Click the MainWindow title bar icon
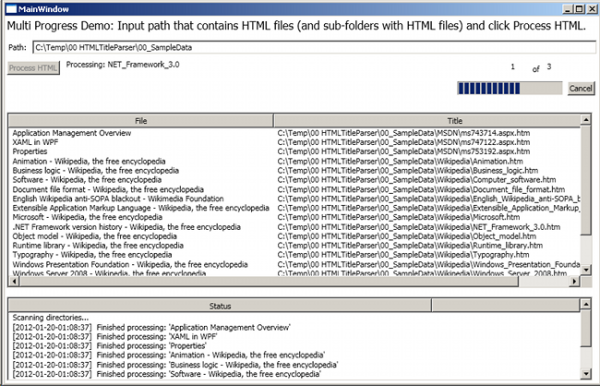Image resolution: width=600 pixels, height=386 pixels. click(11, 9)
